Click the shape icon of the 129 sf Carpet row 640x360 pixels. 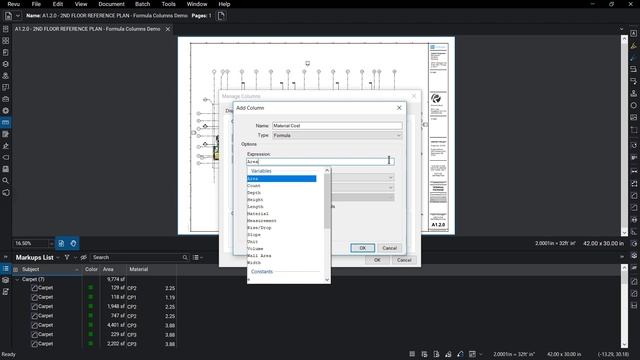(x=35, y=288)
